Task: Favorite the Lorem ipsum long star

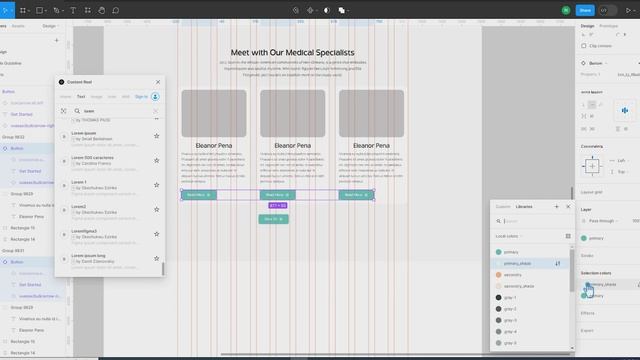Action: tap(156, 258)
